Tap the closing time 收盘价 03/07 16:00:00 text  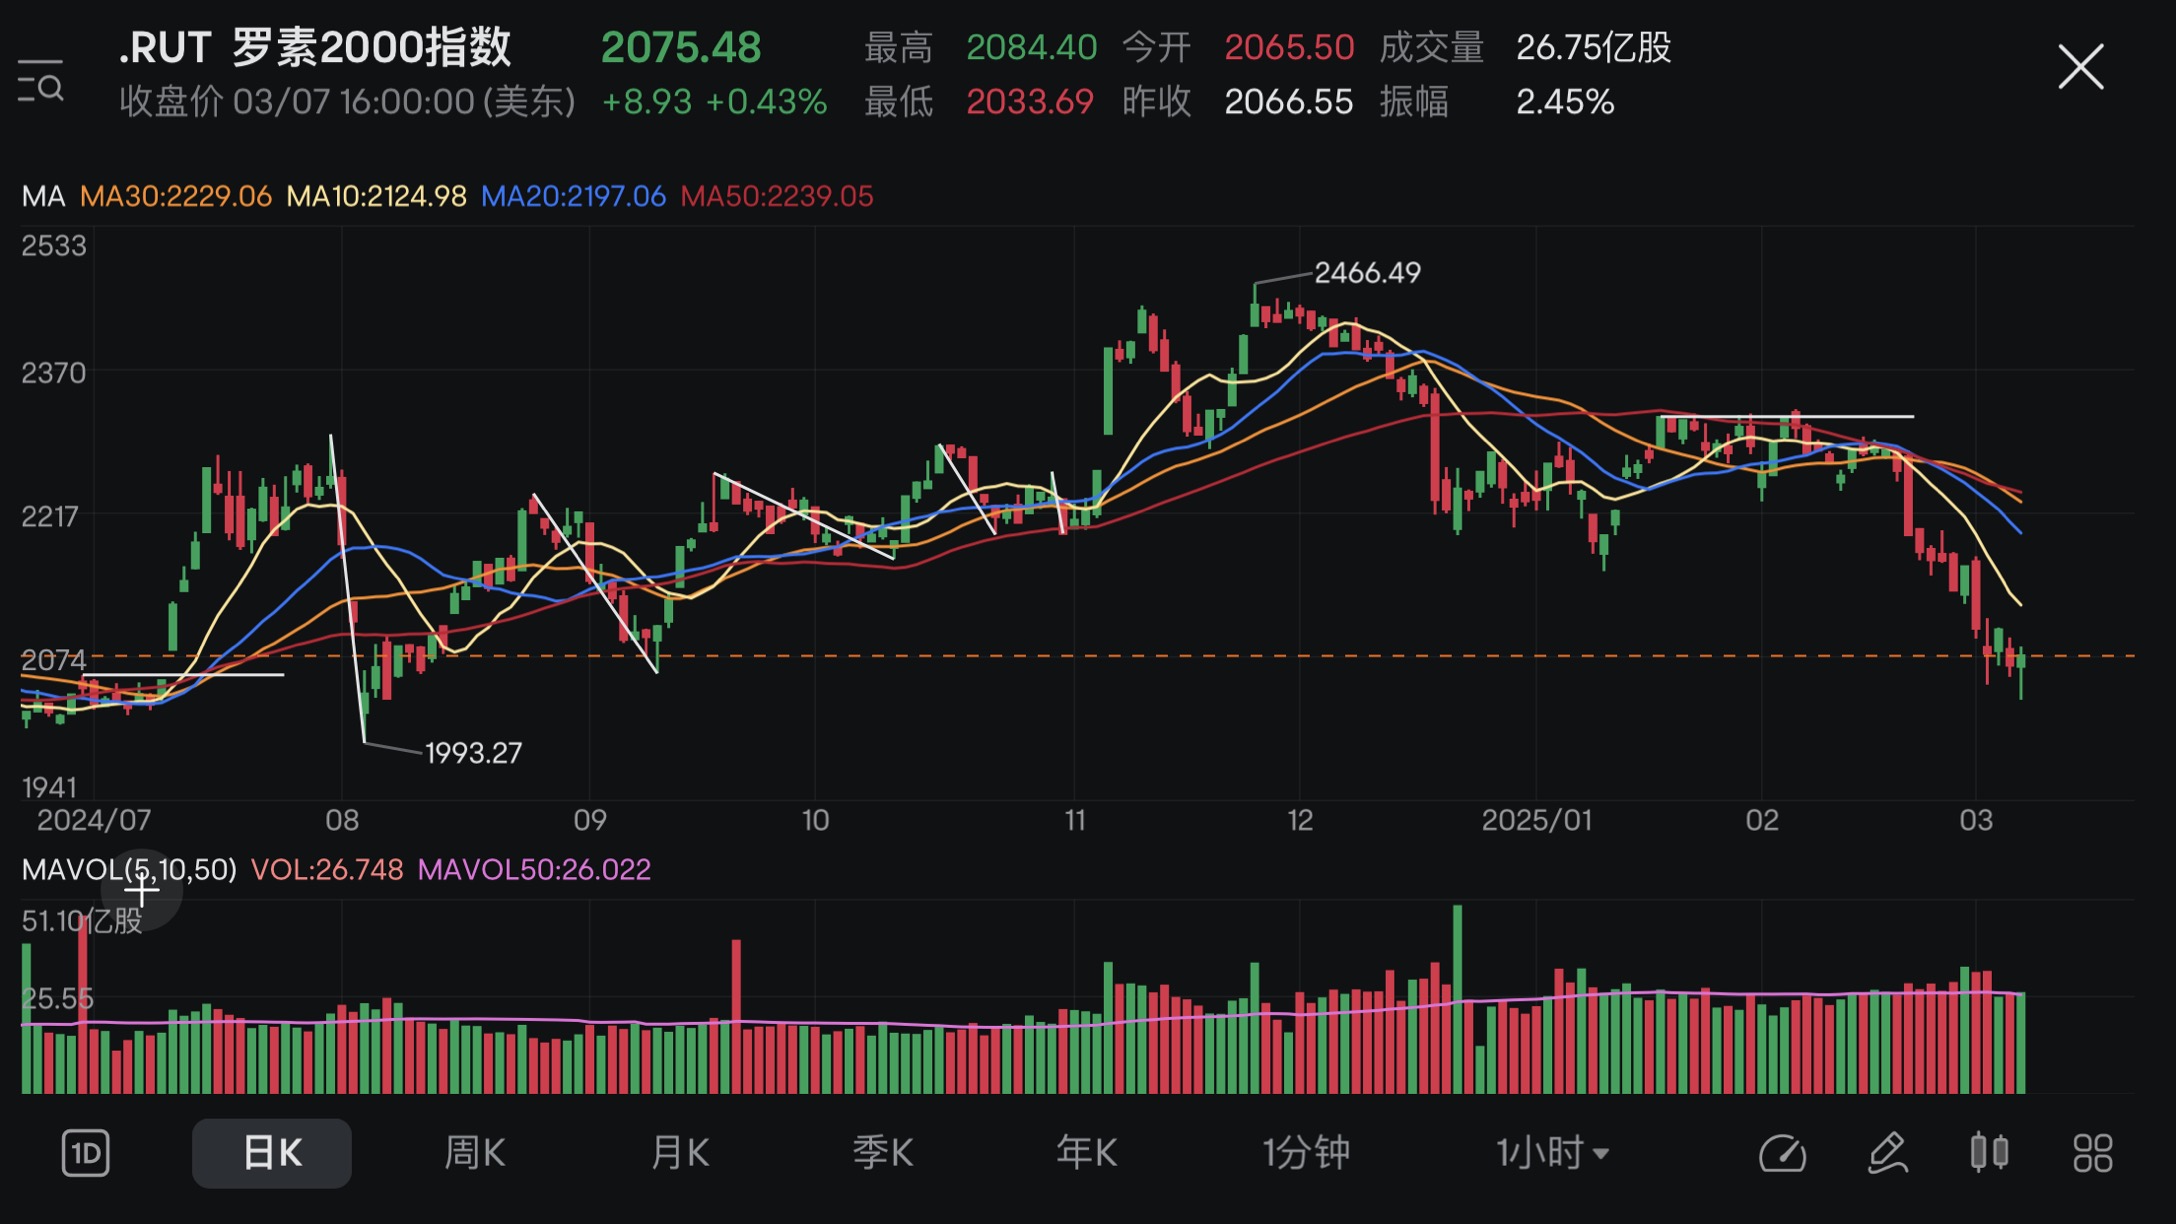pyautogui.click(x=347, y=101)
